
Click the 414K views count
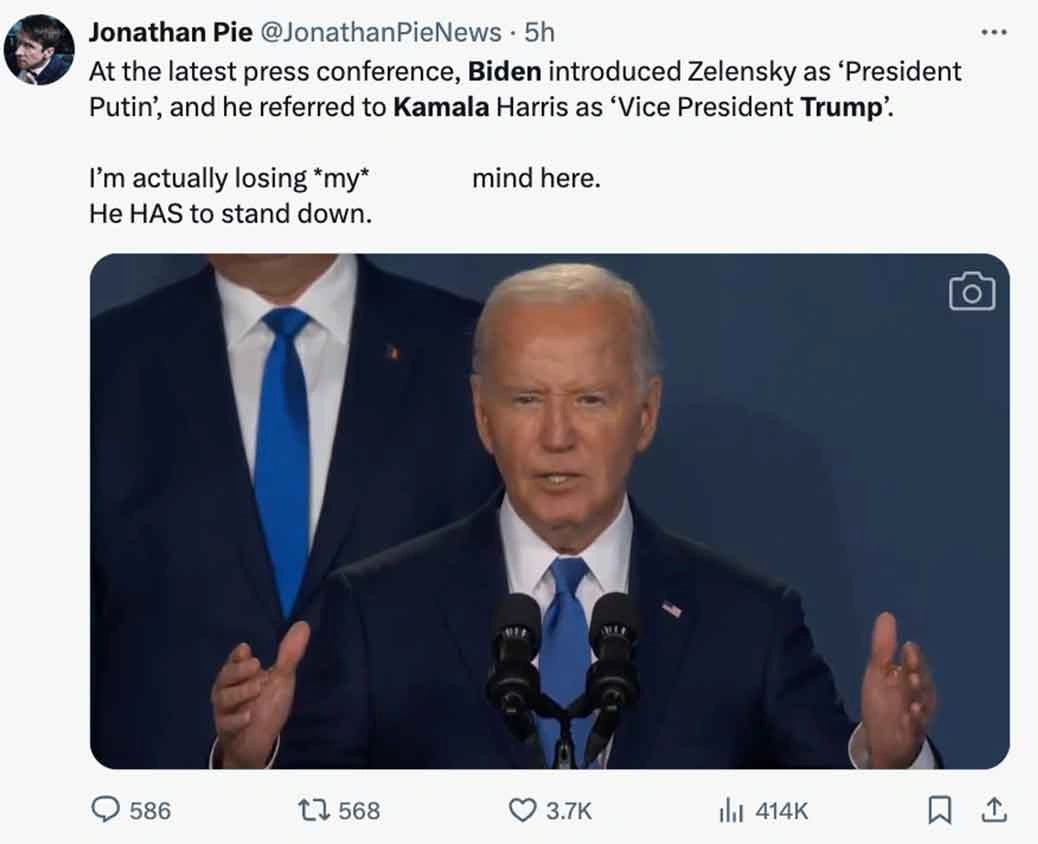click(x=781, y=810)
